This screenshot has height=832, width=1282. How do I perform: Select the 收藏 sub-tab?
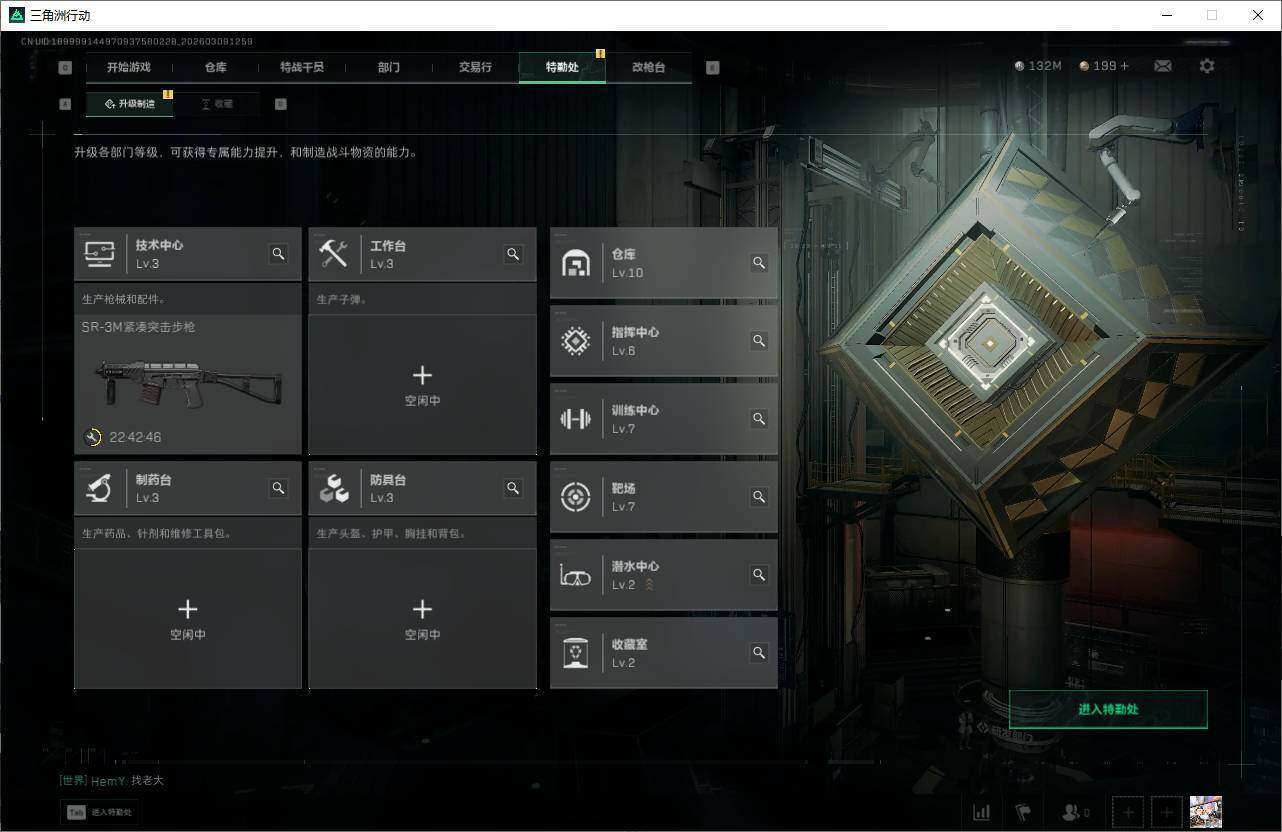coord(216,103)
